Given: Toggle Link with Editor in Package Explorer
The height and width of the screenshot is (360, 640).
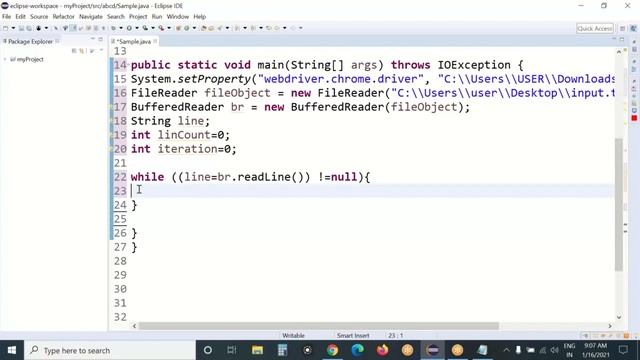Looking at the screenshot, I should click(82, 51).
